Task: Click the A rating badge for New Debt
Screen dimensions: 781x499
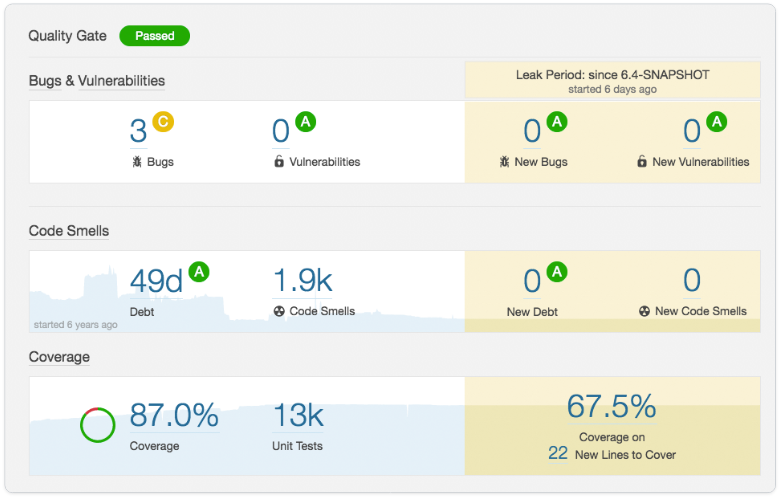Action: pyautogui.click(x=557, y=272)
